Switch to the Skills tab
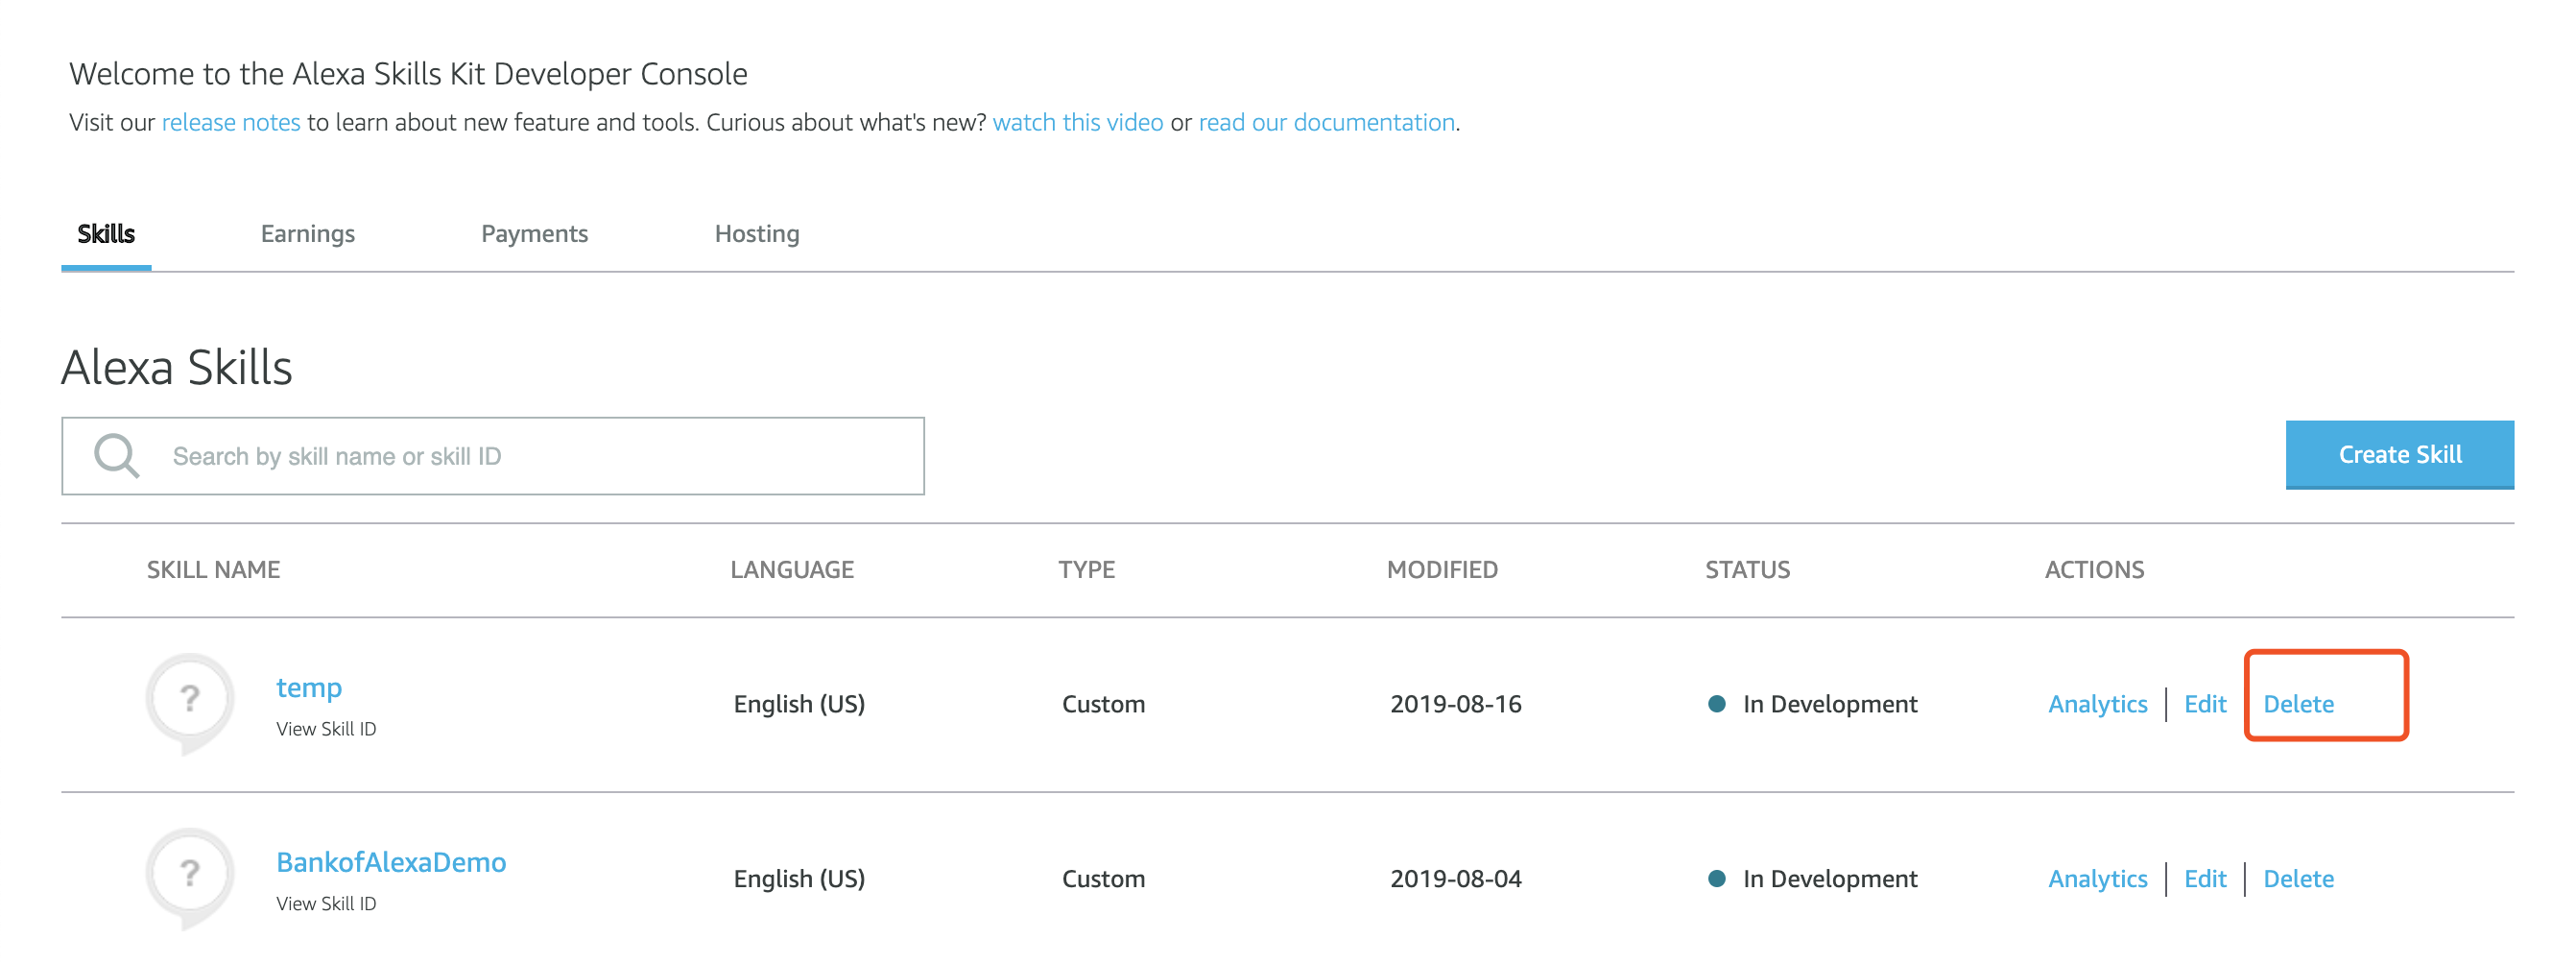 pyautogui.click(x=106, y=234)
